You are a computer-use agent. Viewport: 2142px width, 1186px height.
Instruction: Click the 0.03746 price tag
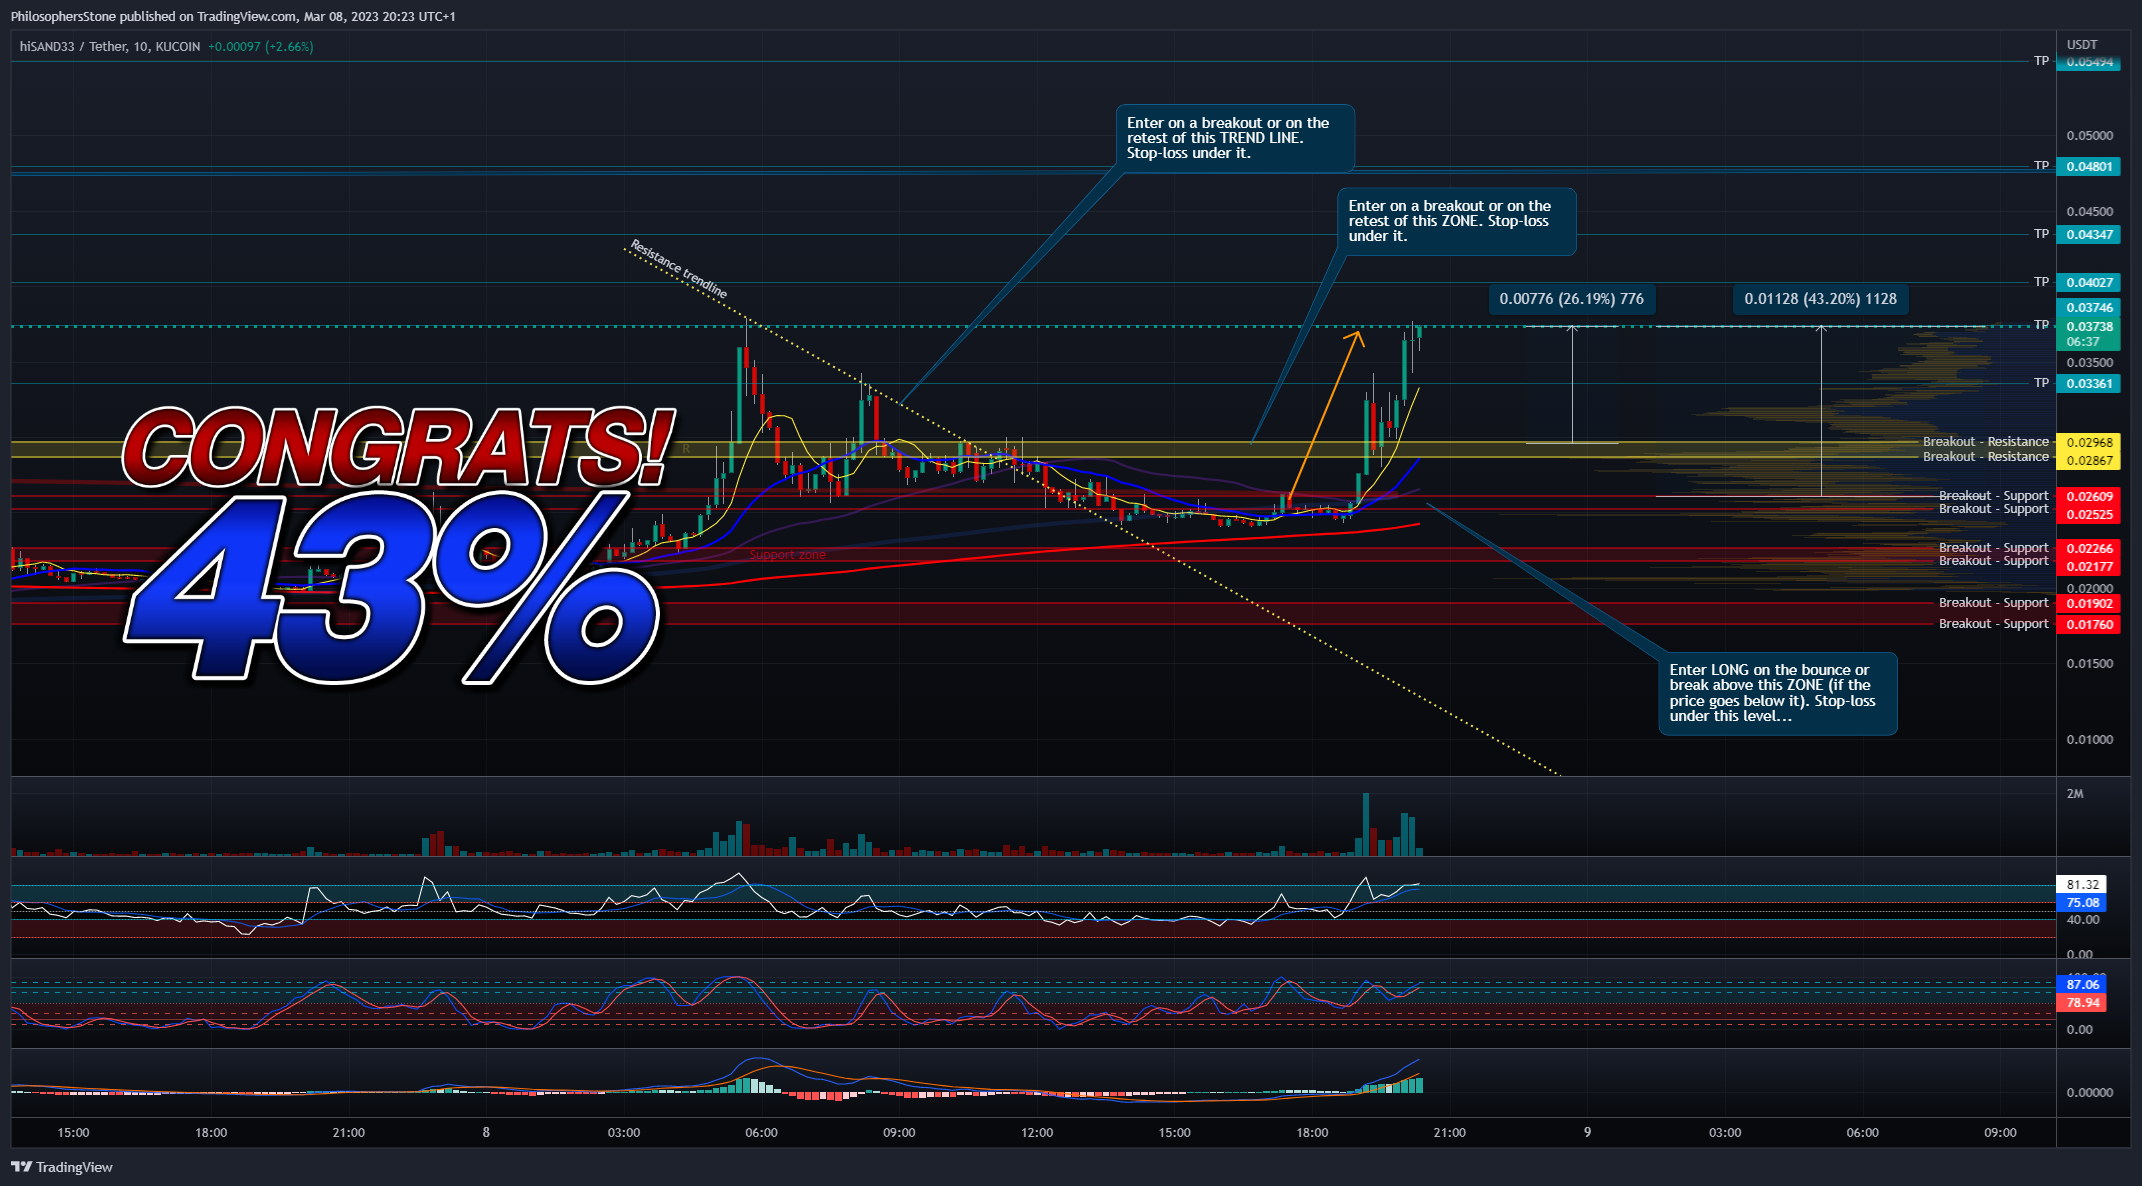pos(2089,308)
